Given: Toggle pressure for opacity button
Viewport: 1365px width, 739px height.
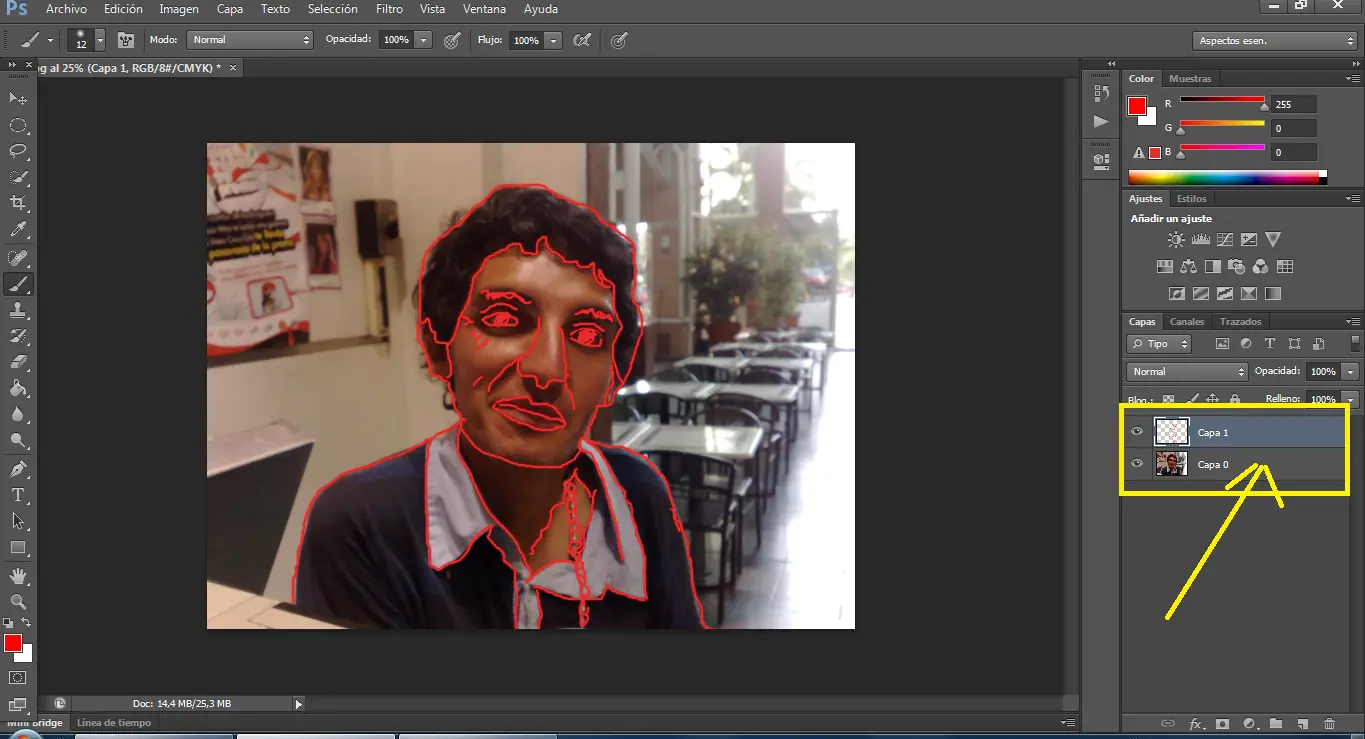Looking at the screenshot, I should coord(452,40).
